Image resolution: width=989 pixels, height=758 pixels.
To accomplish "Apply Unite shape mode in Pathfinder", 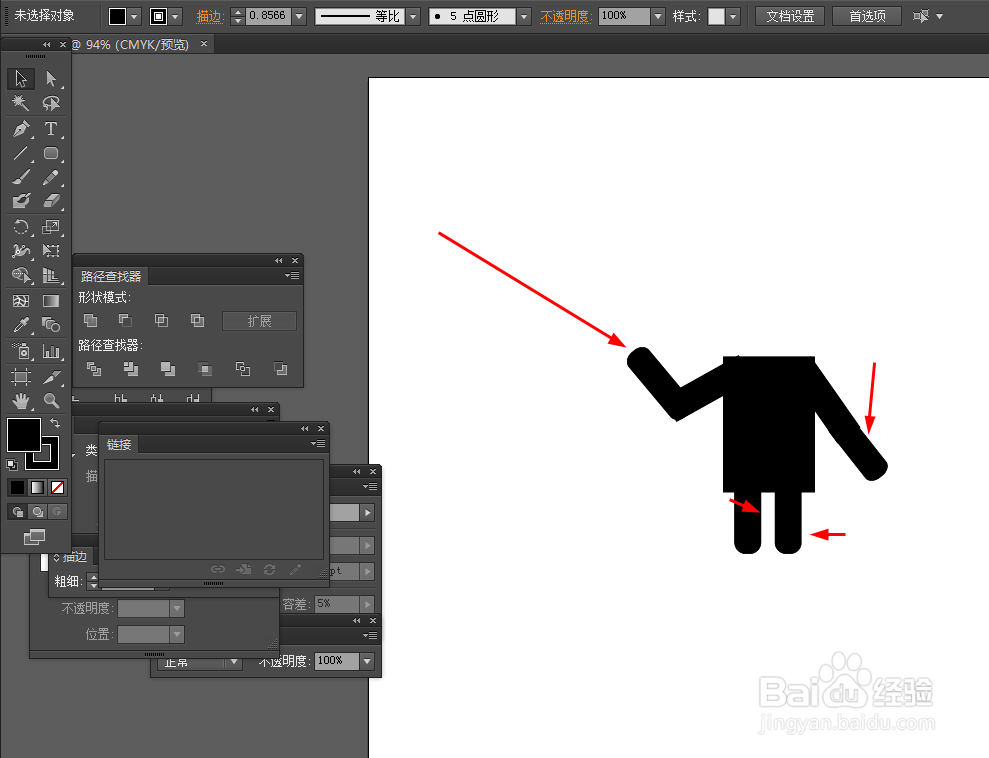I will click(90, 320).
